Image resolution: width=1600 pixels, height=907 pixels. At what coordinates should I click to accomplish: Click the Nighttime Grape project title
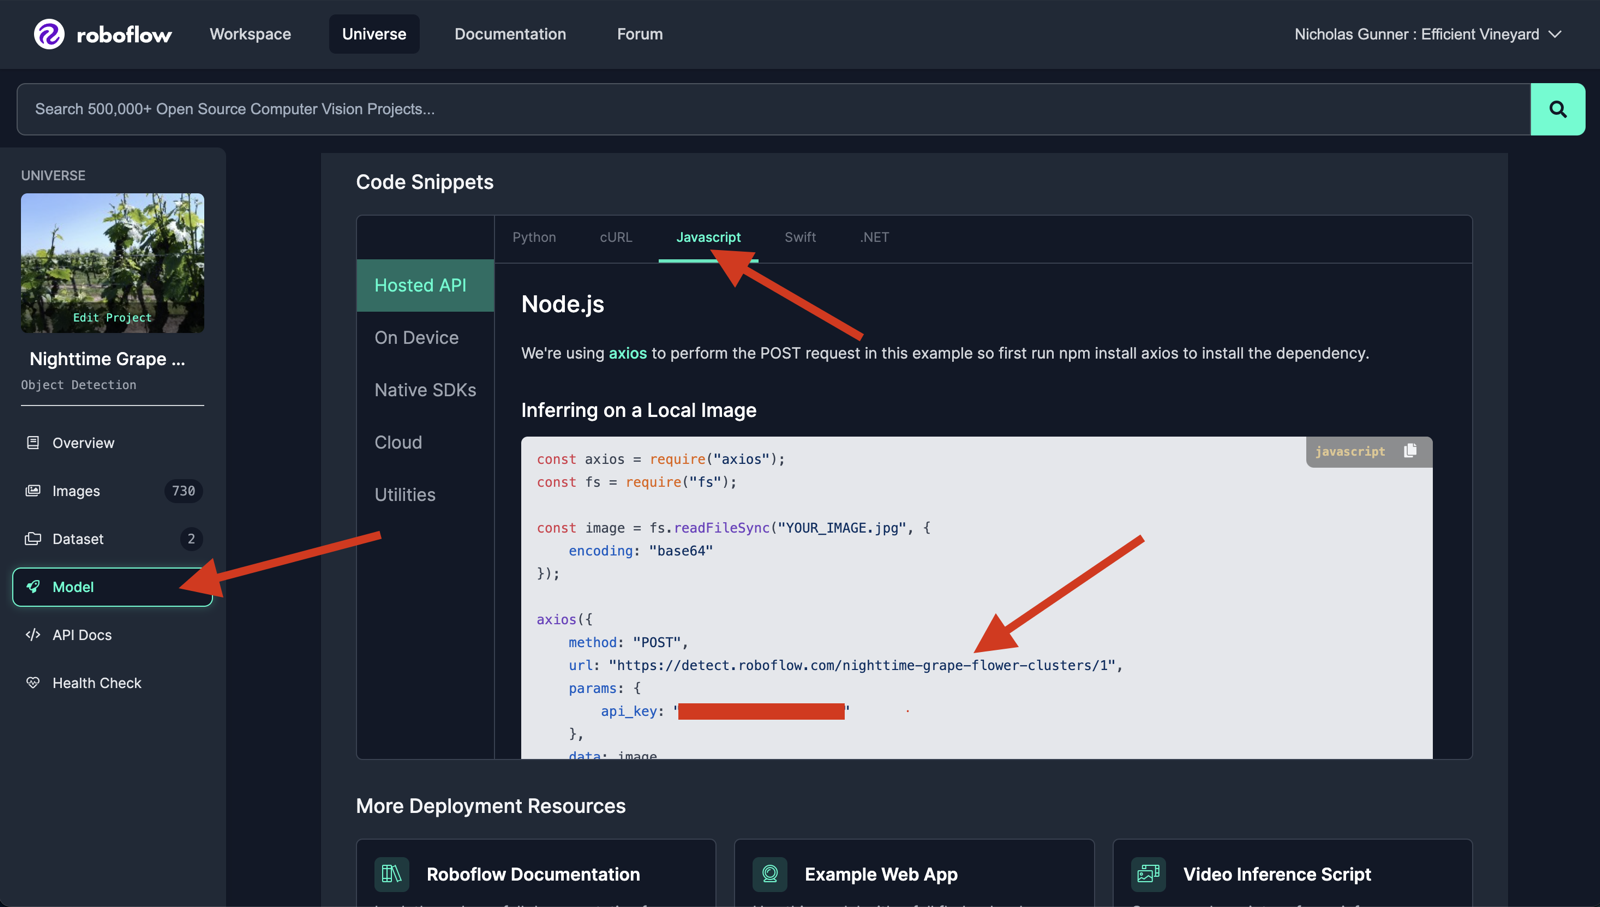click(x=107, y=359)
